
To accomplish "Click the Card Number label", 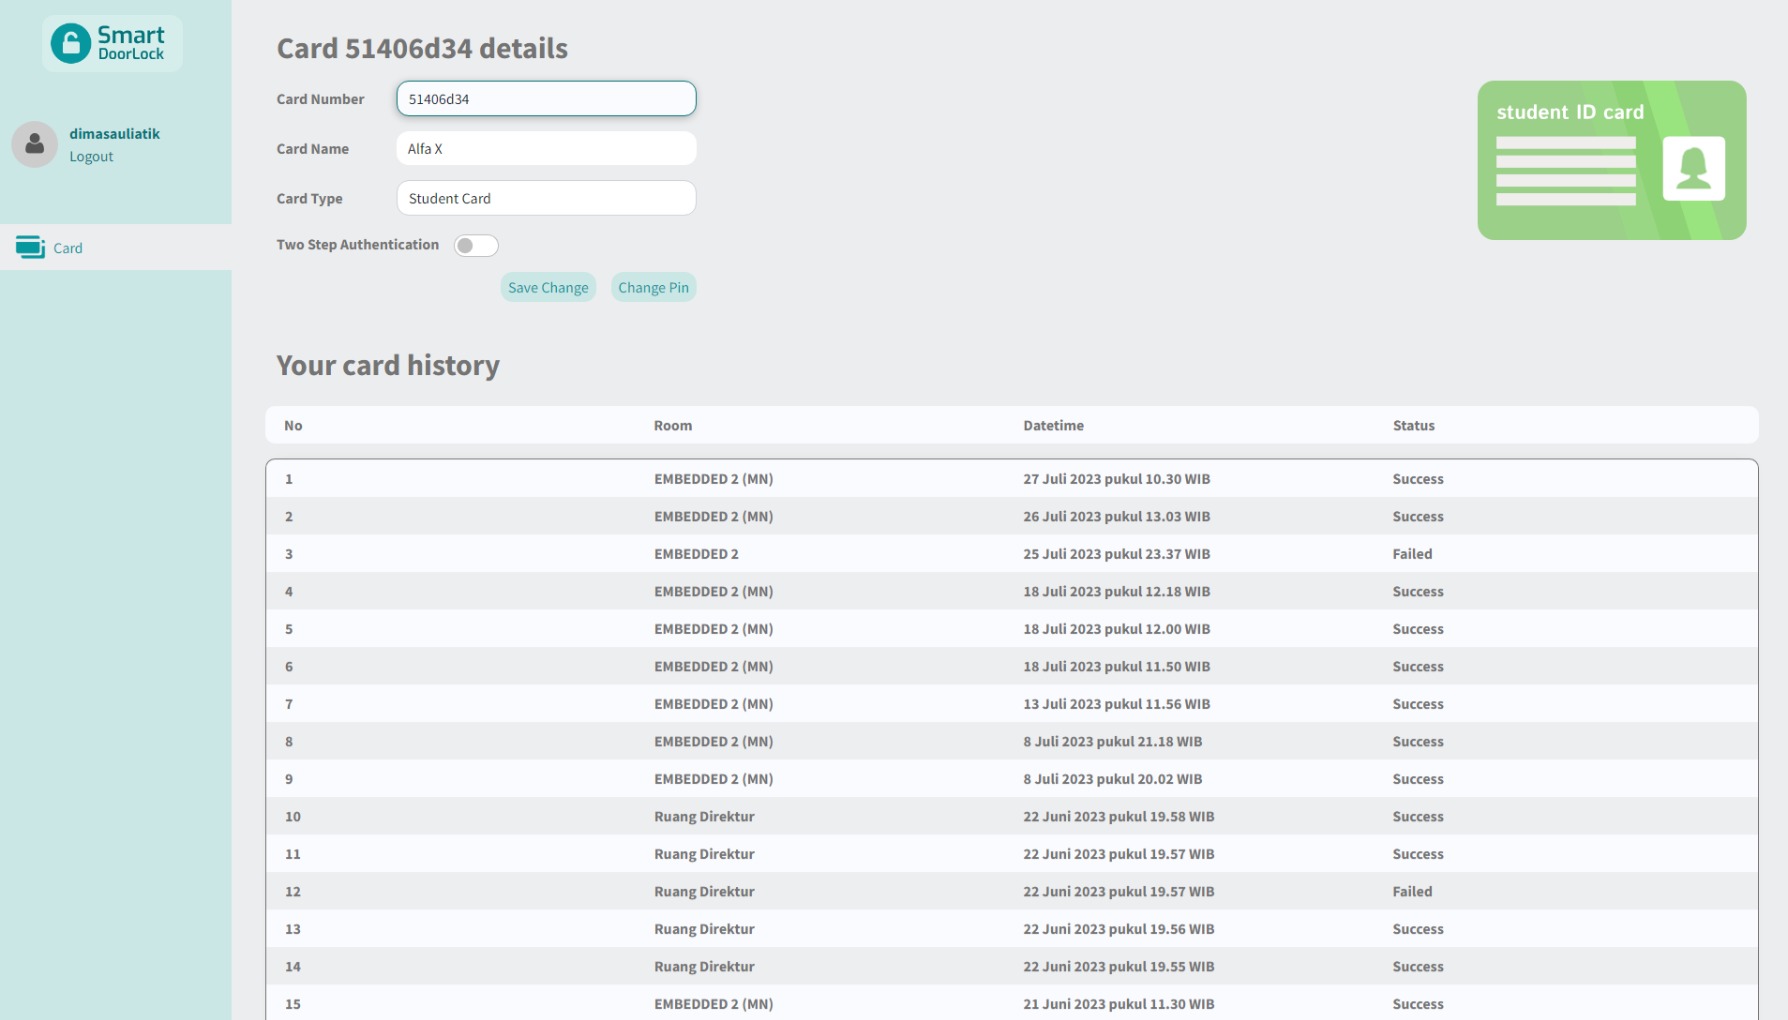I will tap(320, 99).
